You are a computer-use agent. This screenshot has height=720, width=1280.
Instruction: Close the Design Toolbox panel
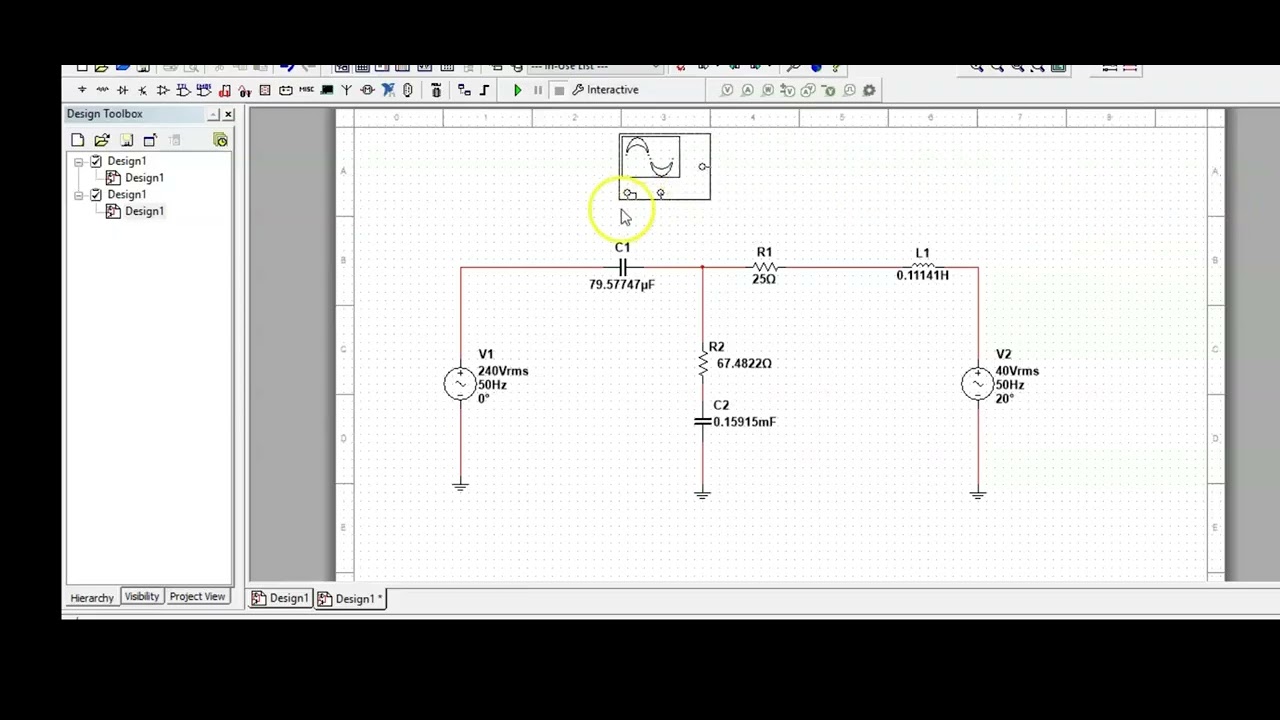click(228, 114)
